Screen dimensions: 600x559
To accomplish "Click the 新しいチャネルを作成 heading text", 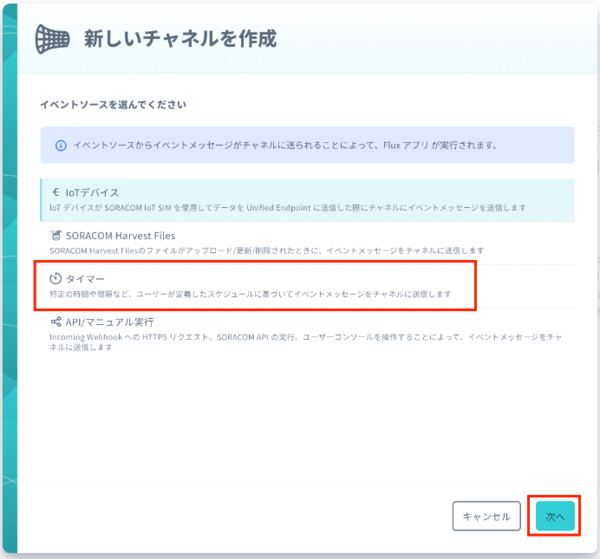I will pos(180,39).
